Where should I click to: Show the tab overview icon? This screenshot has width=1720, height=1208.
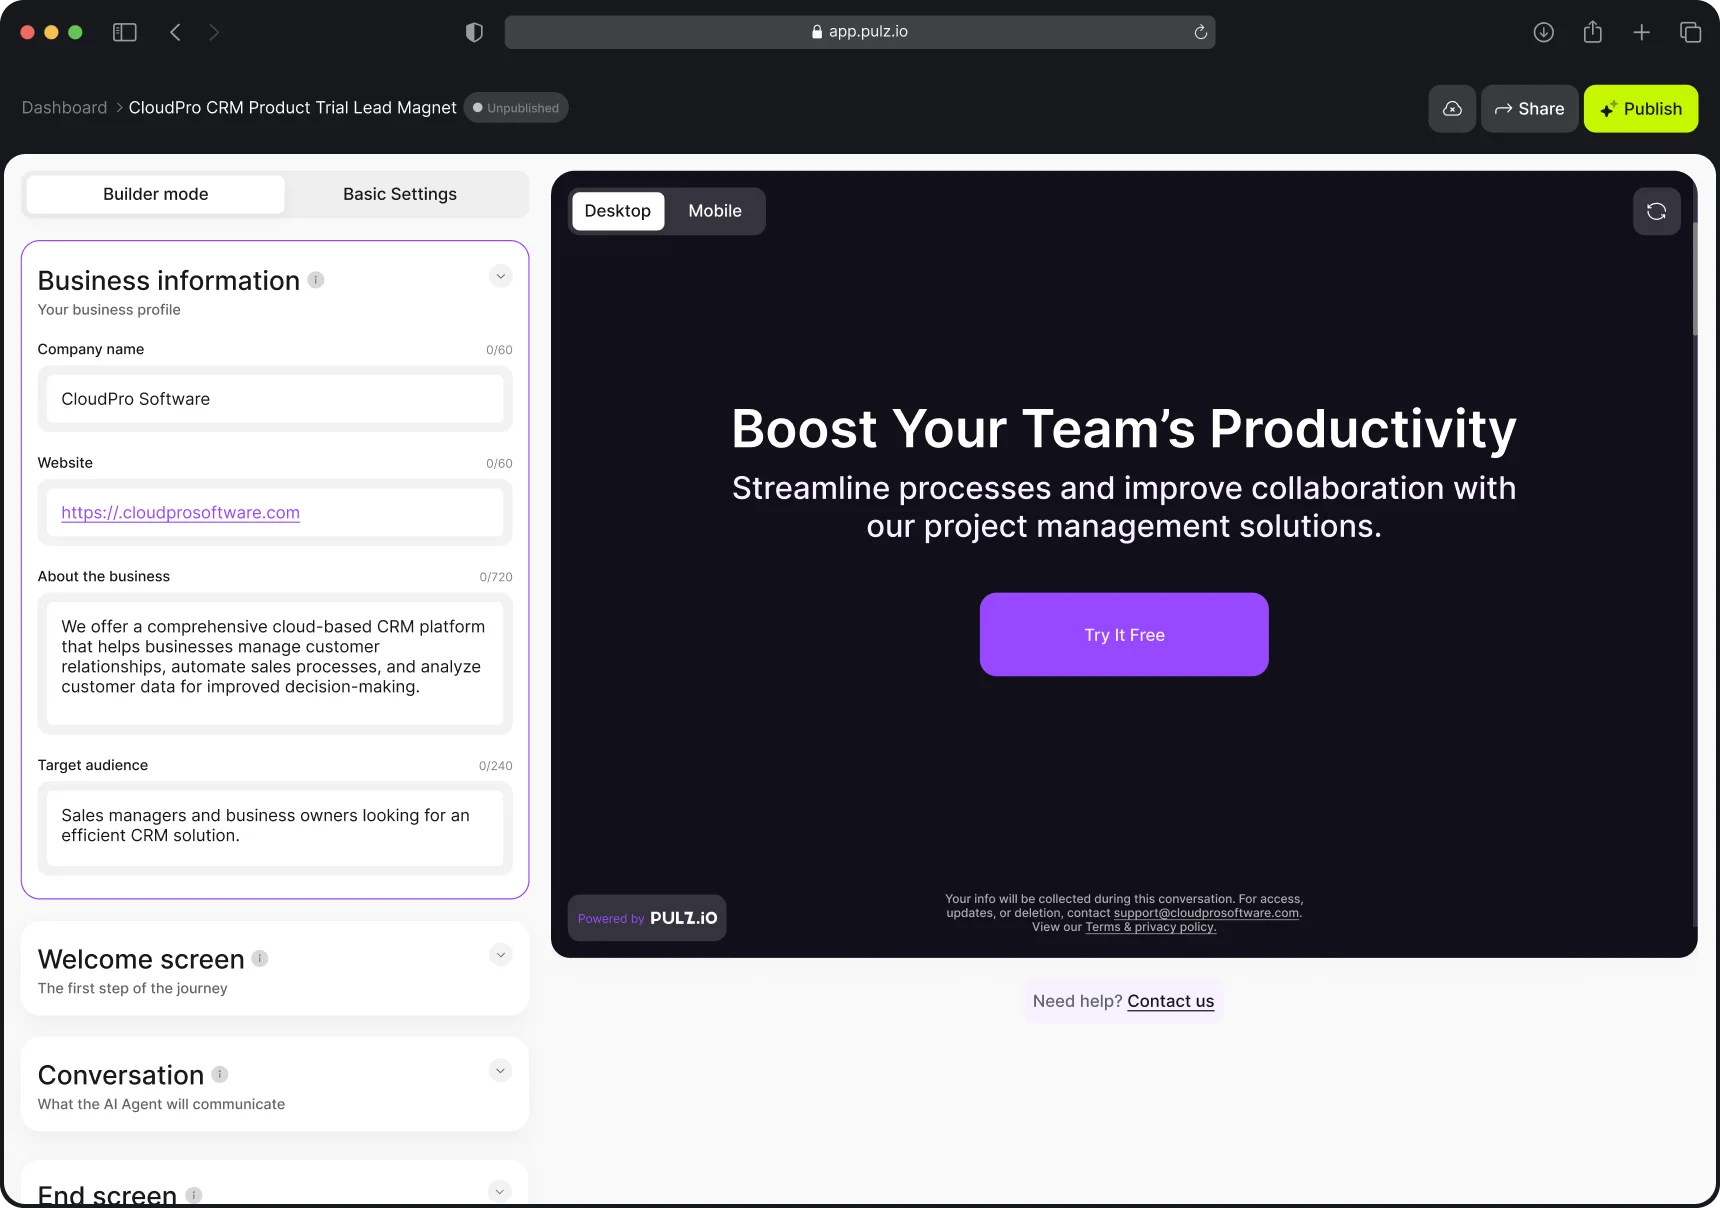pos(1690,32)
